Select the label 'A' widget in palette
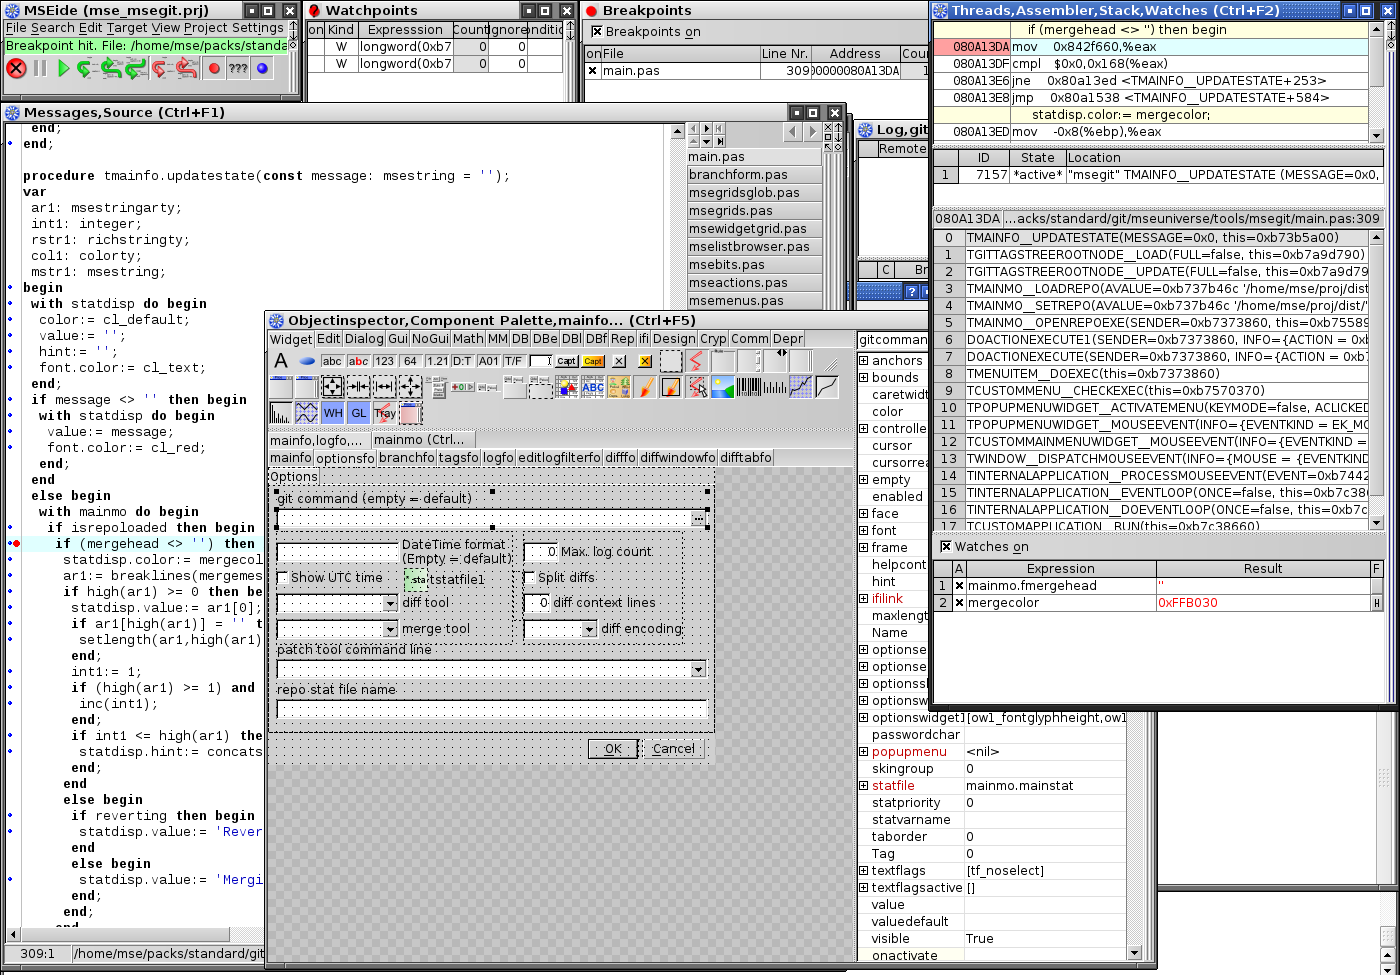This screenshot has height=975, width=1400. tap(281, 361)
